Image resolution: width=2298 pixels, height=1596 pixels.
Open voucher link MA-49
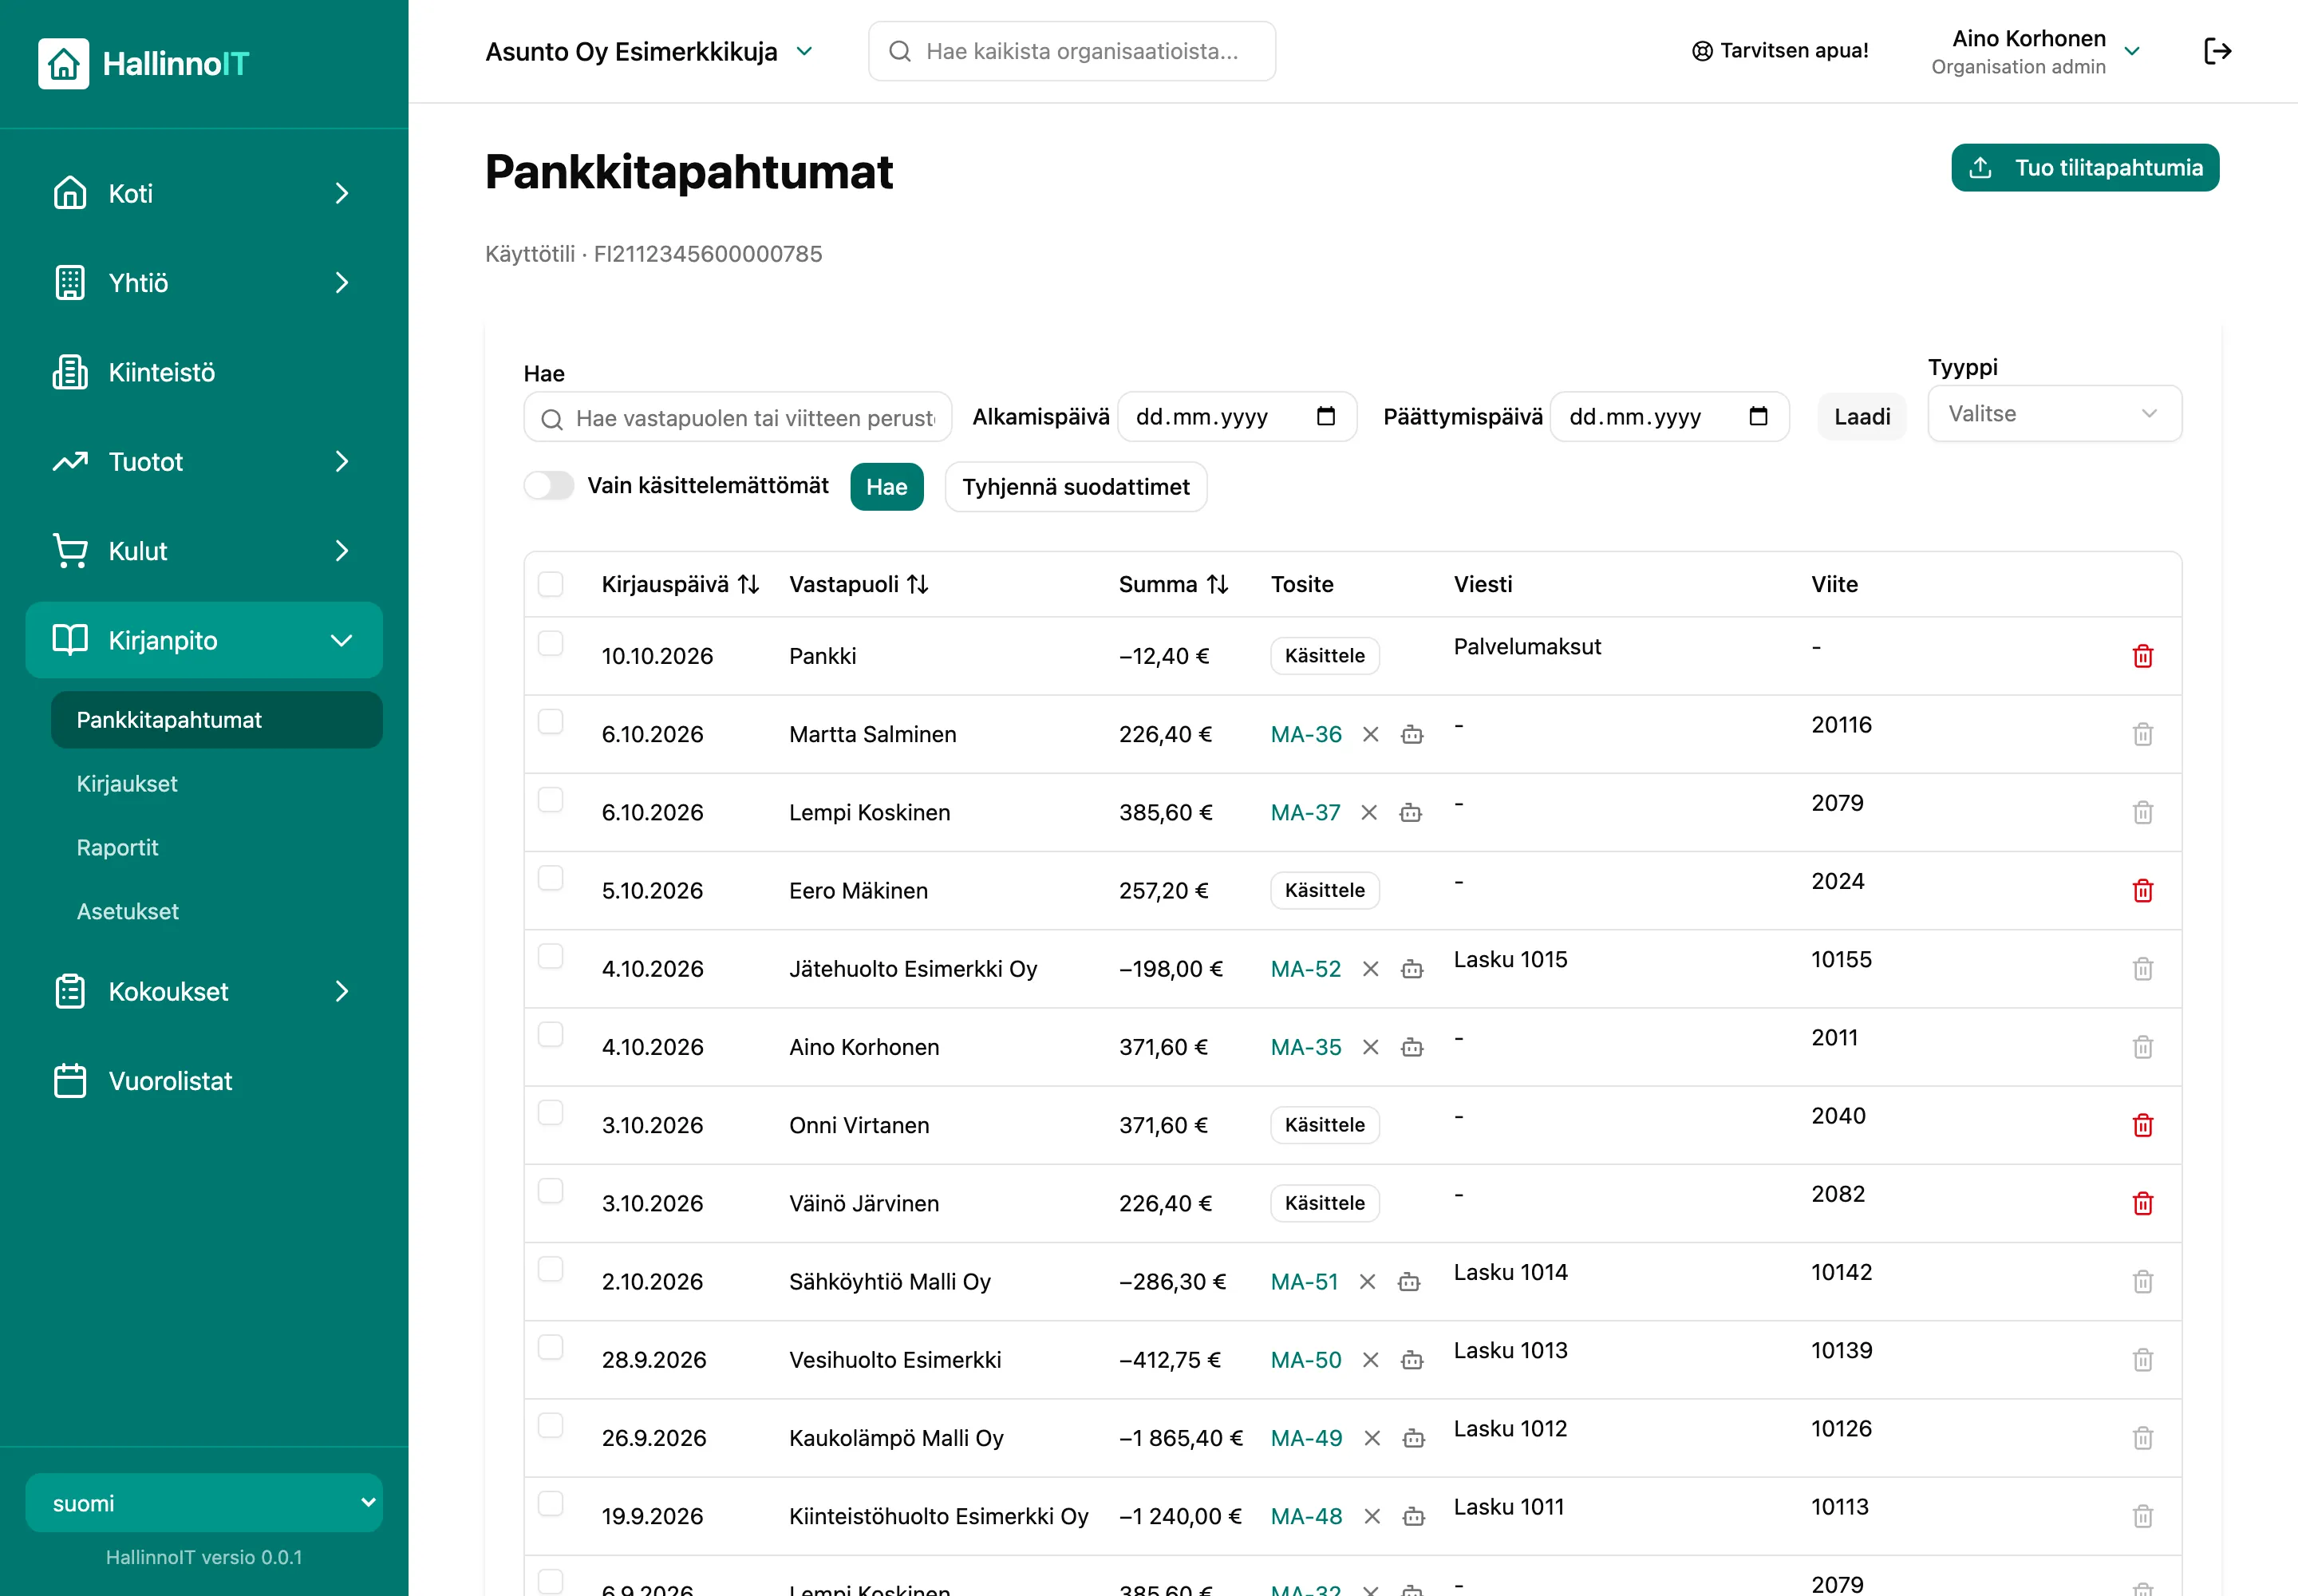click(1306, 1438)
